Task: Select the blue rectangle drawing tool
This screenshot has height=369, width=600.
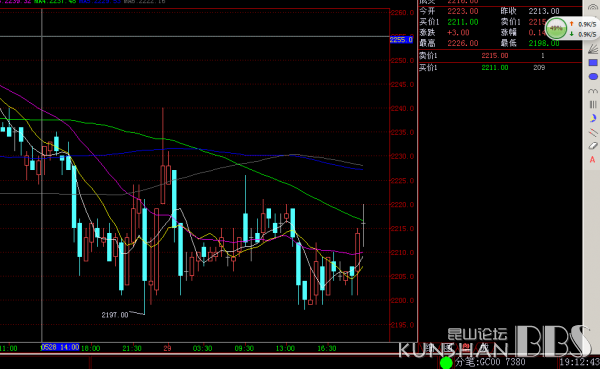Action: point(593,63)
